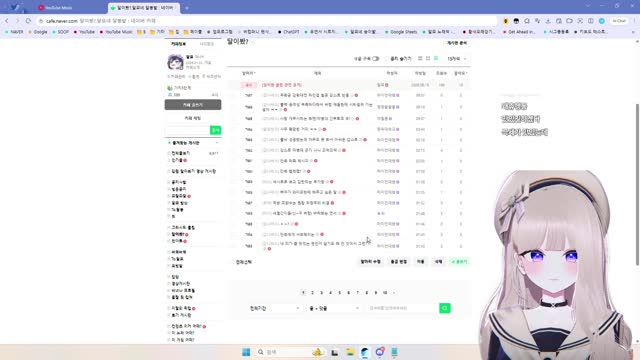
Task: Open 전체글보기 in the sidebar
Action: coord(180,153)
